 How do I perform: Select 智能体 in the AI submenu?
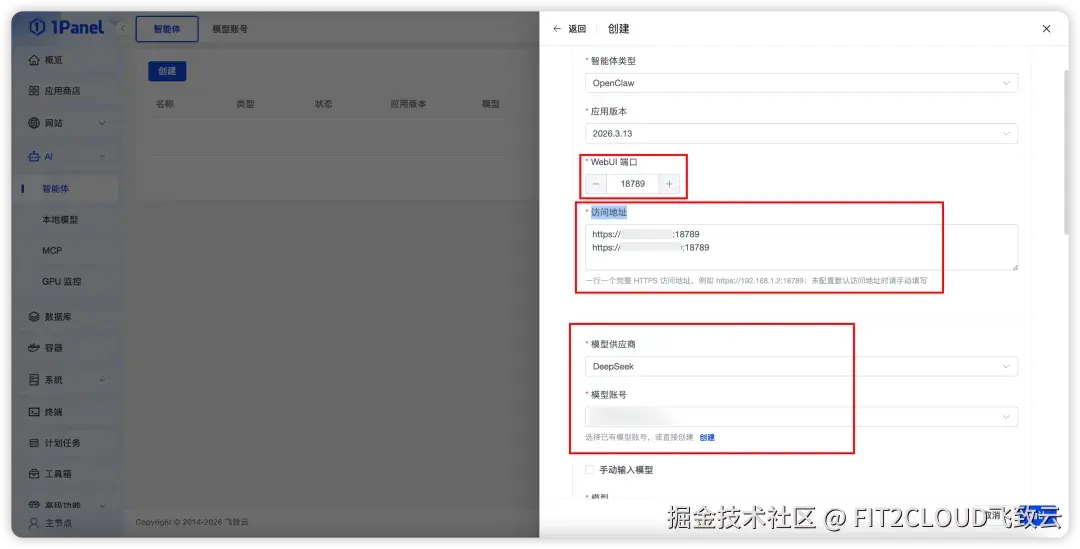coord(56,189)
